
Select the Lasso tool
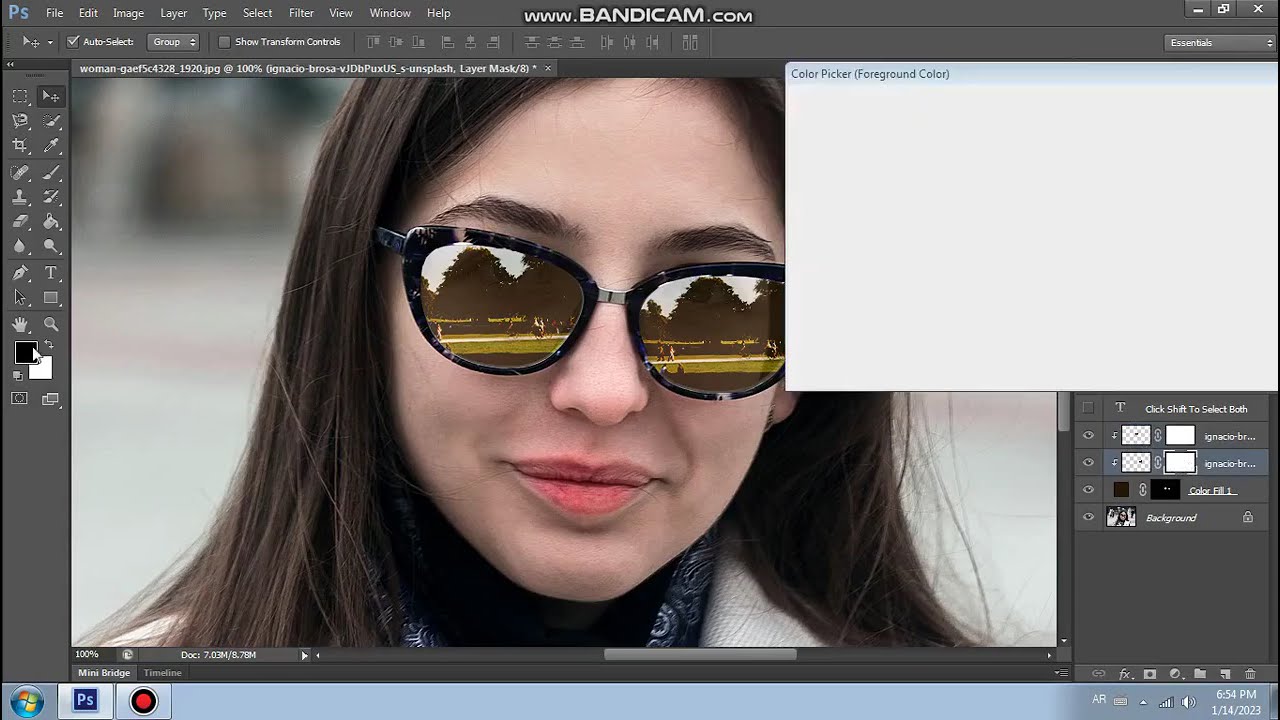[x=20, y=121]
